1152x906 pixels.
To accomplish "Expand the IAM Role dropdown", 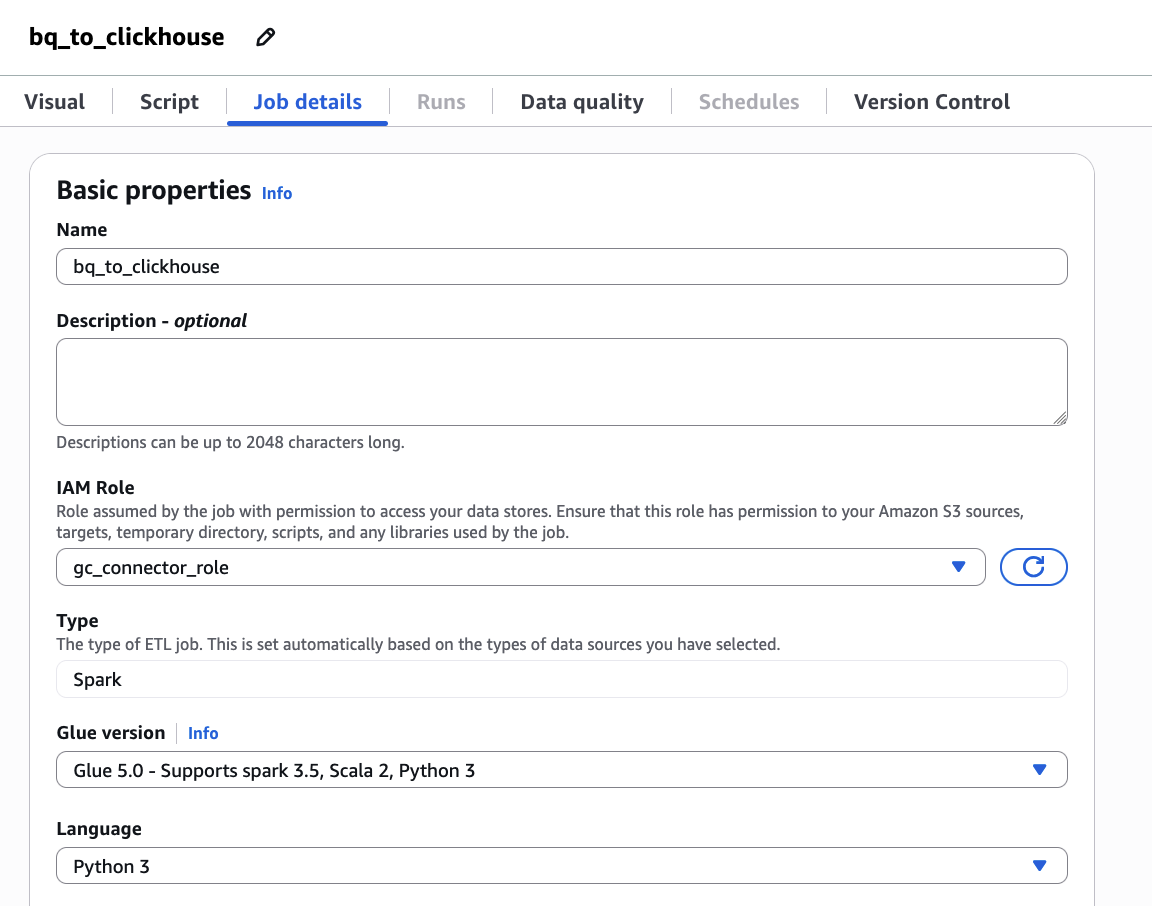I will pos(958,567).
